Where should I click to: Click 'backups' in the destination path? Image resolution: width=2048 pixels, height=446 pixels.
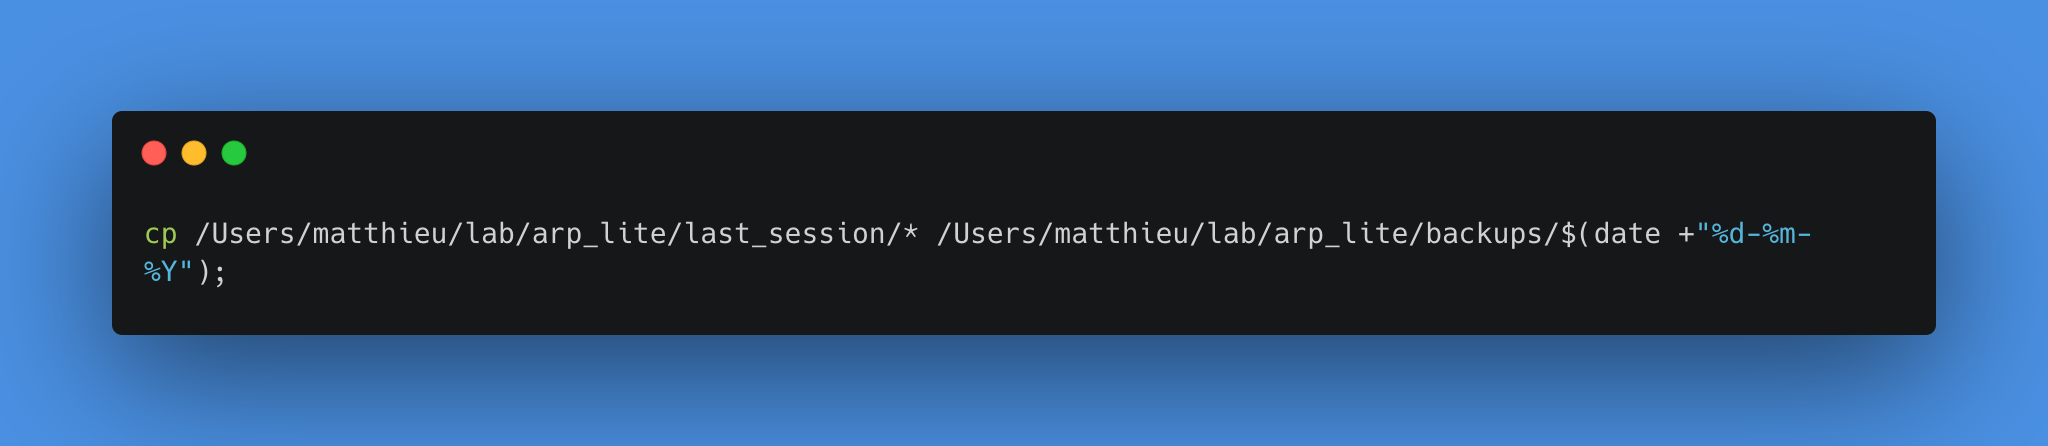click(1484, 234)
